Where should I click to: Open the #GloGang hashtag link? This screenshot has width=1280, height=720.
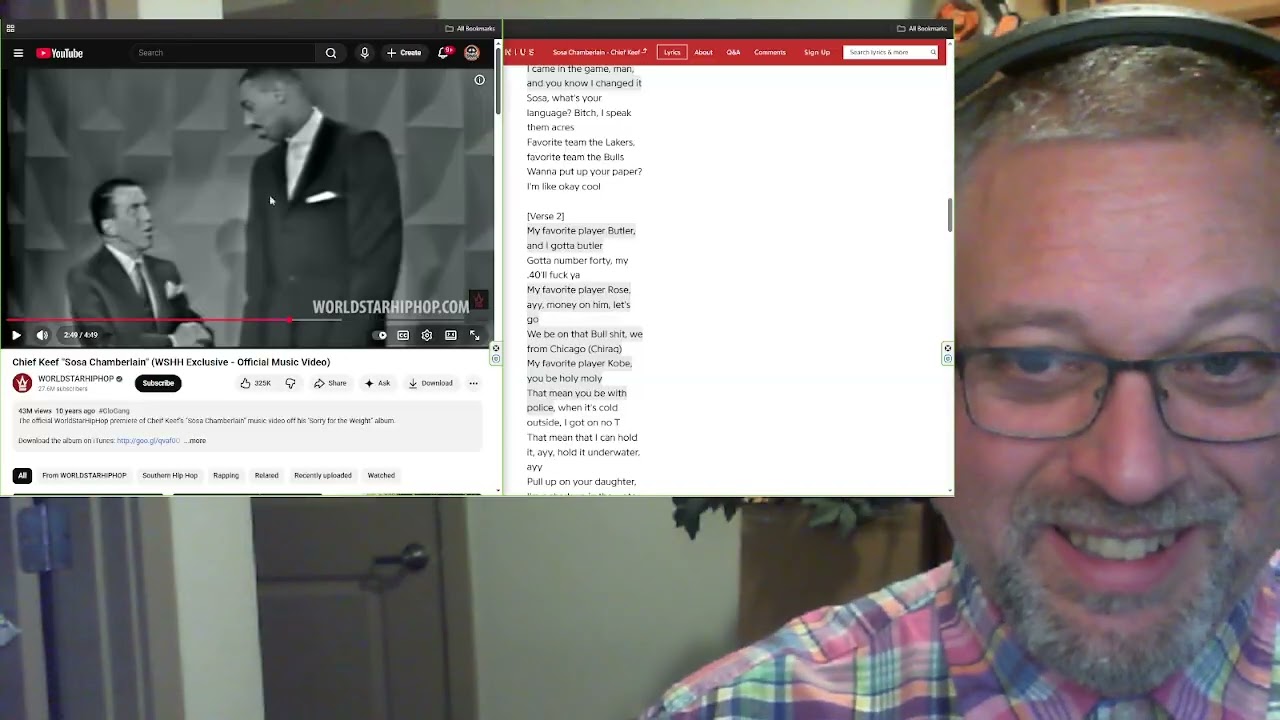coord(114,411)
